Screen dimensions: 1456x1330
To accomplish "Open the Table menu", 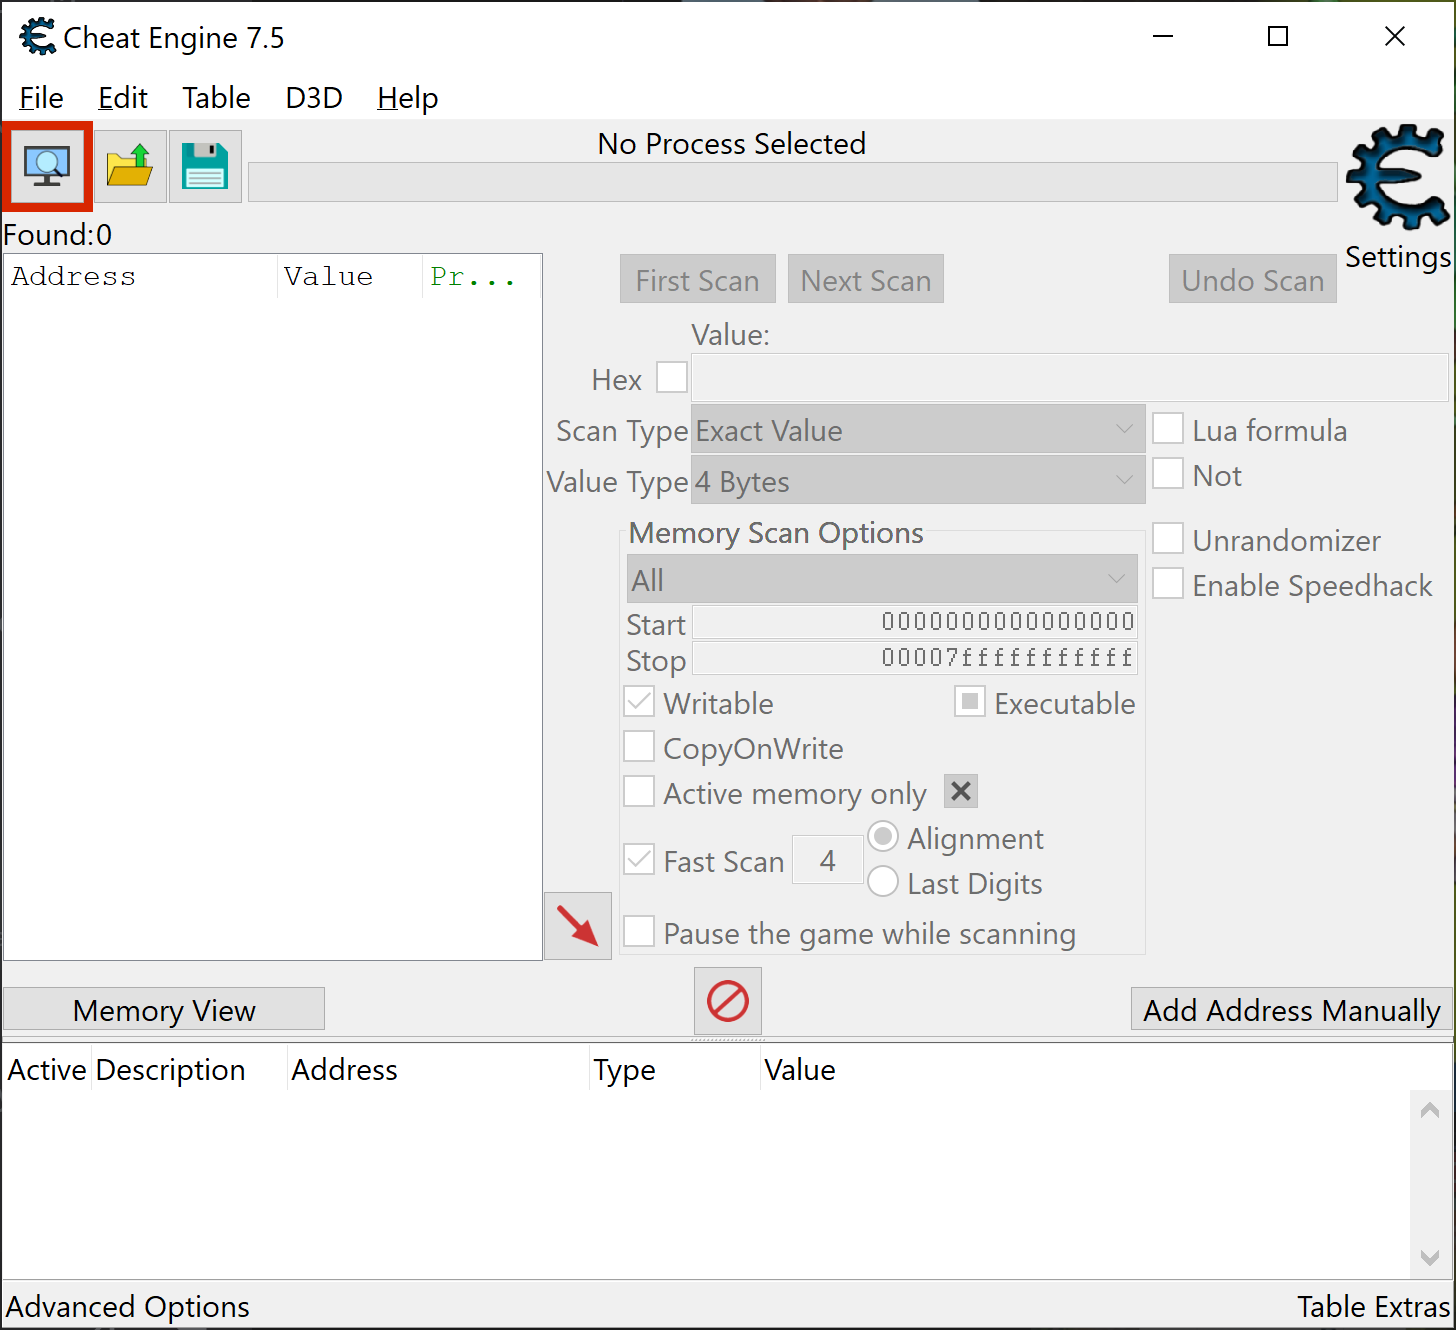I will [x=216, y=98].
